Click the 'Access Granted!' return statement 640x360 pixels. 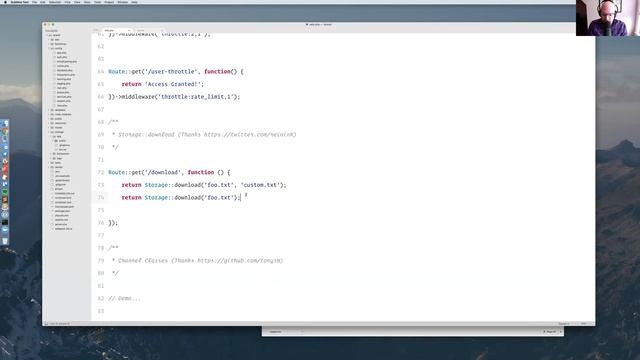(162, 84)
